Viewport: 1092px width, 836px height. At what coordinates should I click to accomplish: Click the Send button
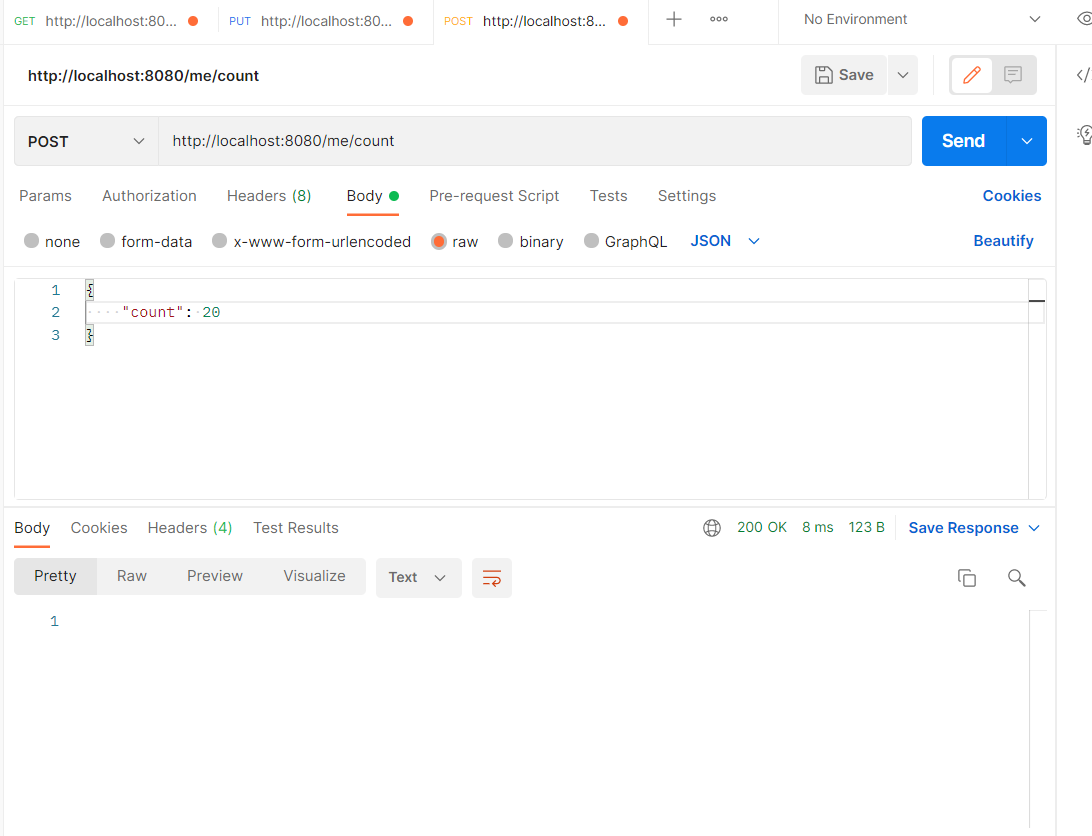point(962,141)
